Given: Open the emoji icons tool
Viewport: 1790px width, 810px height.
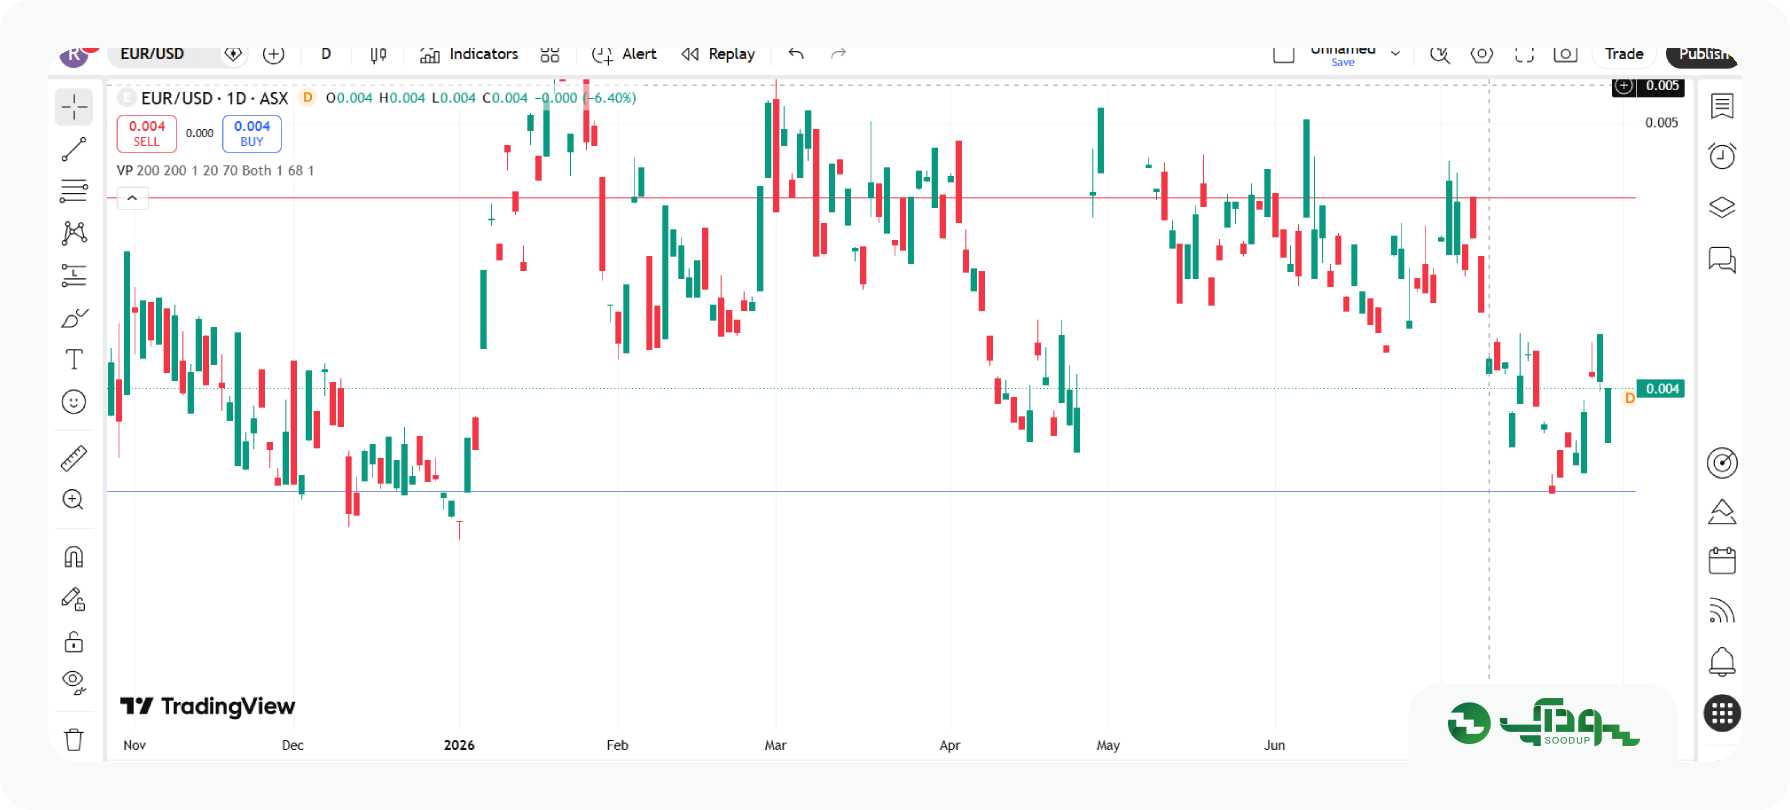Looking at the screenshot, I should tap(74, 402).
